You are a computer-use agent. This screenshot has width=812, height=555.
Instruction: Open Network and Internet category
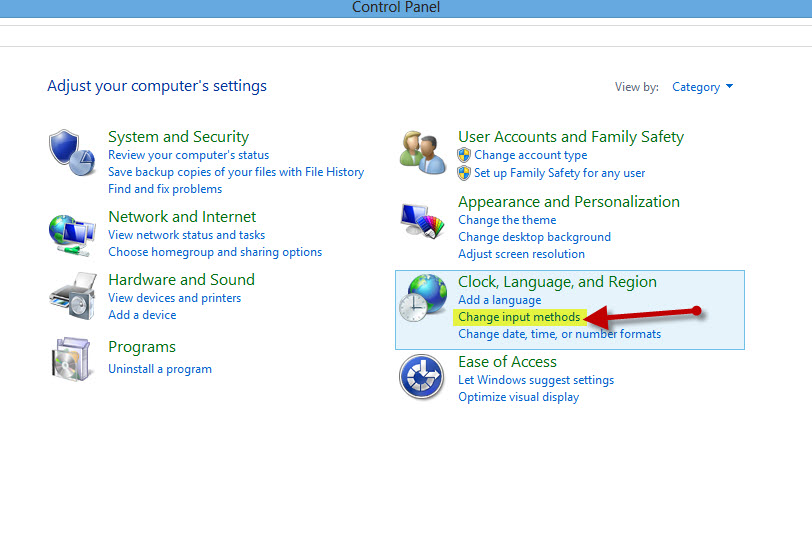182,216
